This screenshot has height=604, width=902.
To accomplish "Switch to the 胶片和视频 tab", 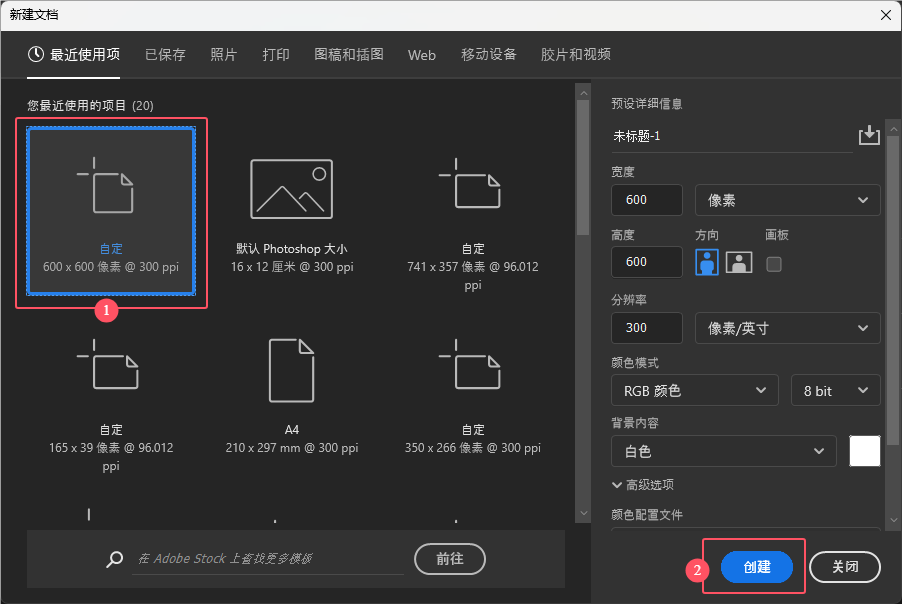I will (x=576, y=55).
